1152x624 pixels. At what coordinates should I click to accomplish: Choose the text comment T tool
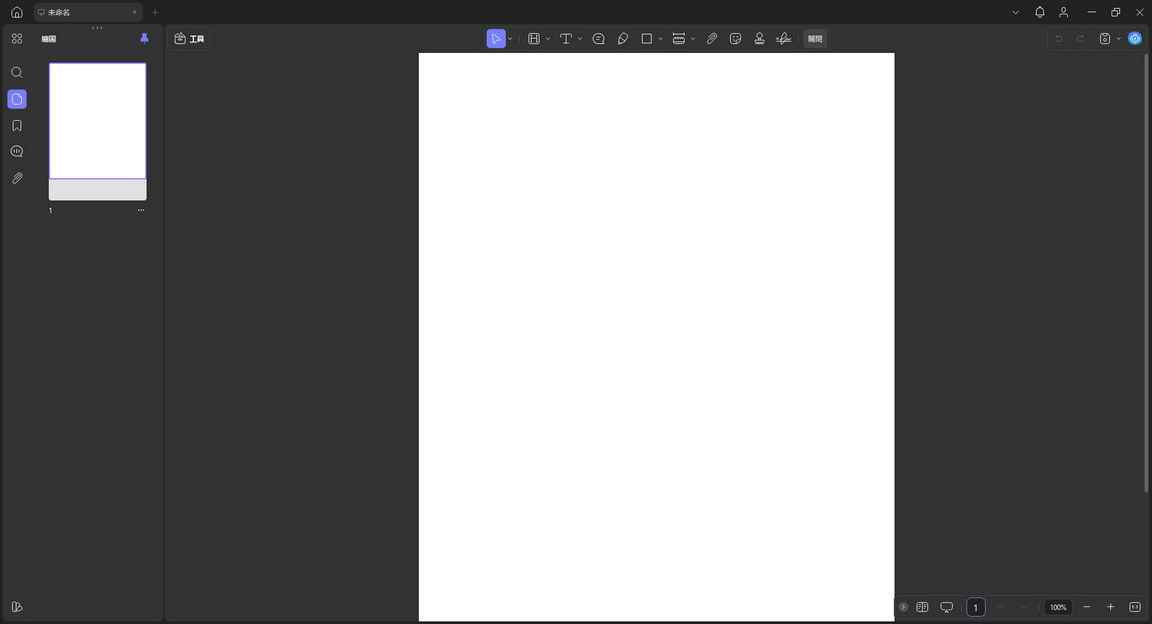566,39
